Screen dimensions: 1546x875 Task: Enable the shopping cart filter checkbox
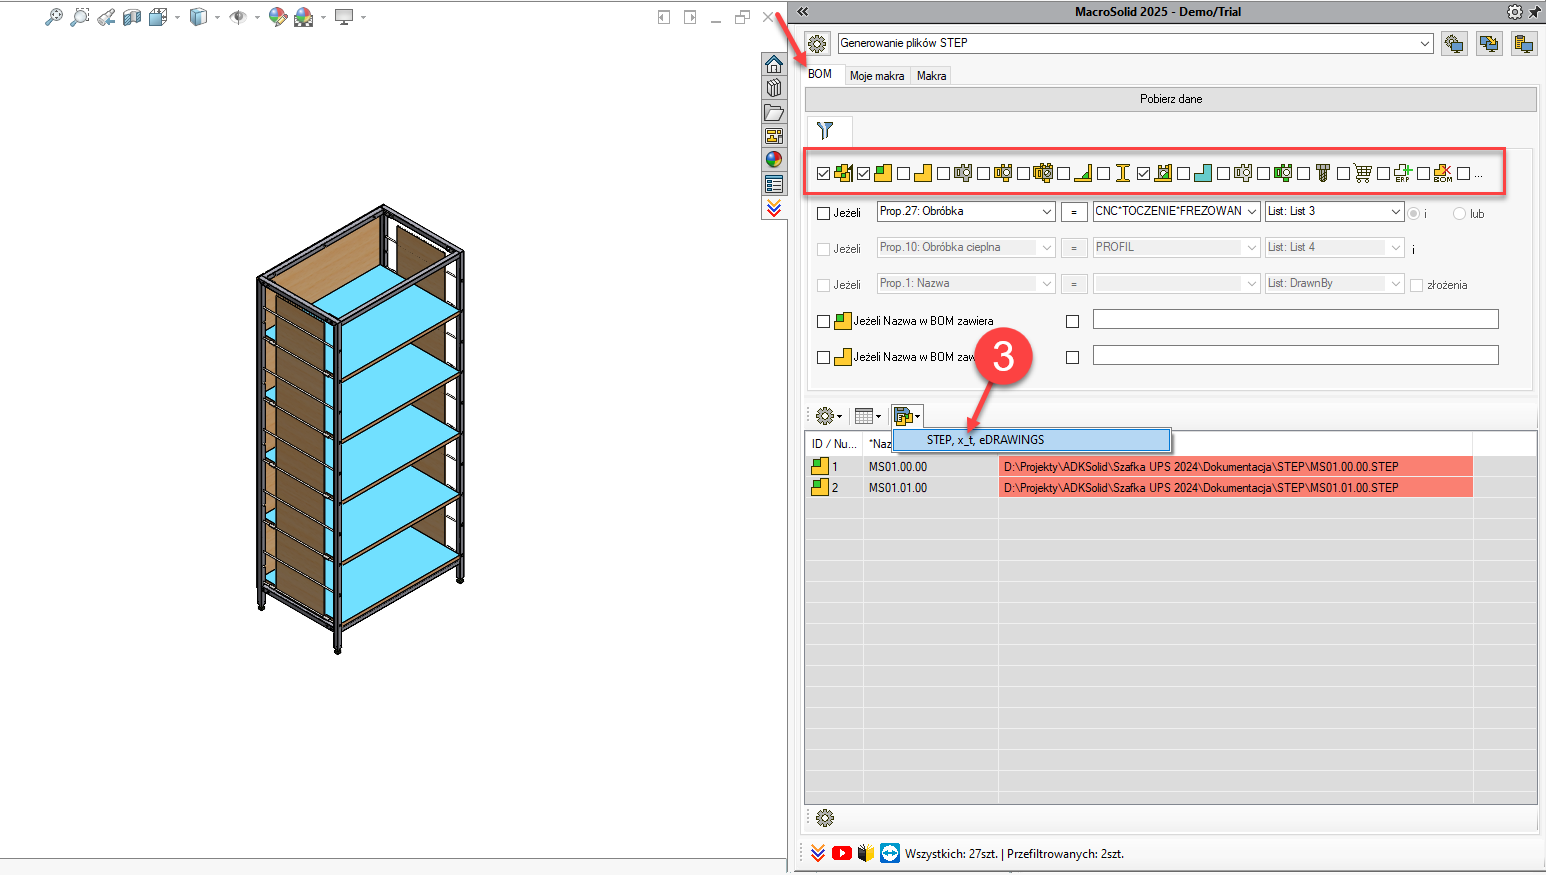1344,174
